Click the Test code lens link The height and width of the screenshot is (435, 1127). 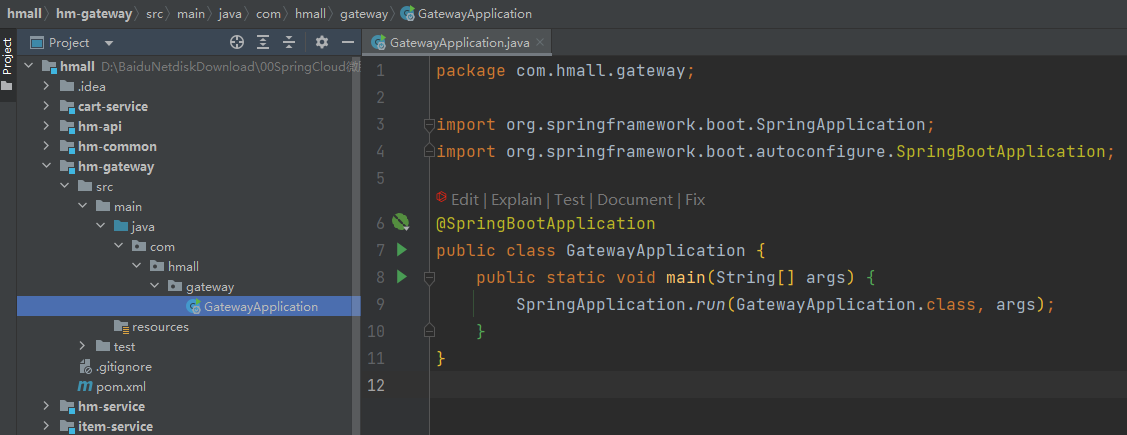[569, 200]
